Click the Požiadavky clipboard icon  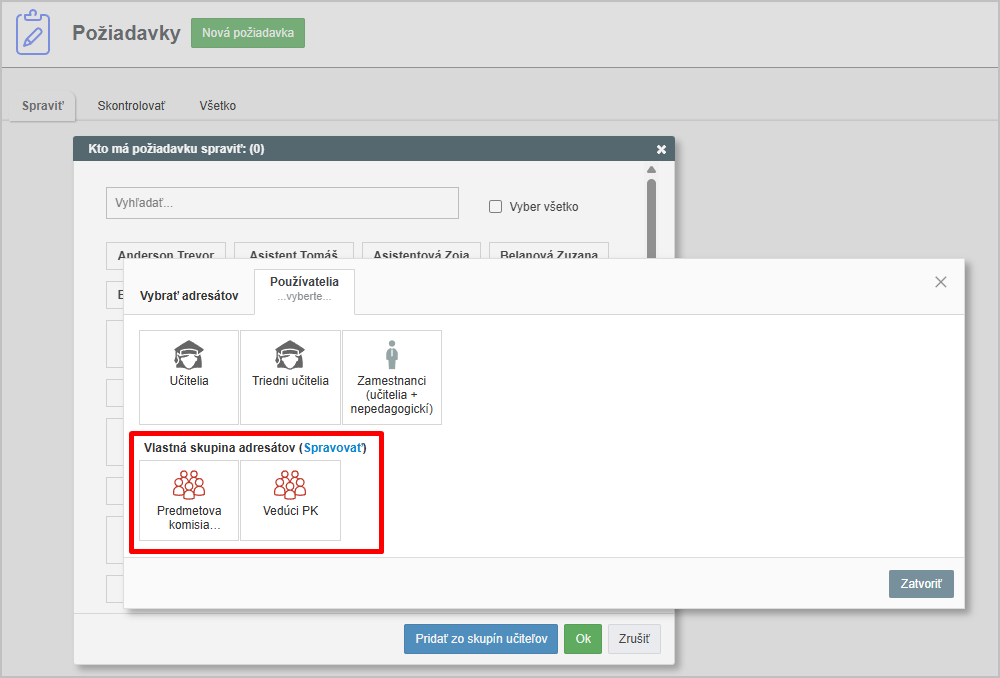(x=33, y=33)
